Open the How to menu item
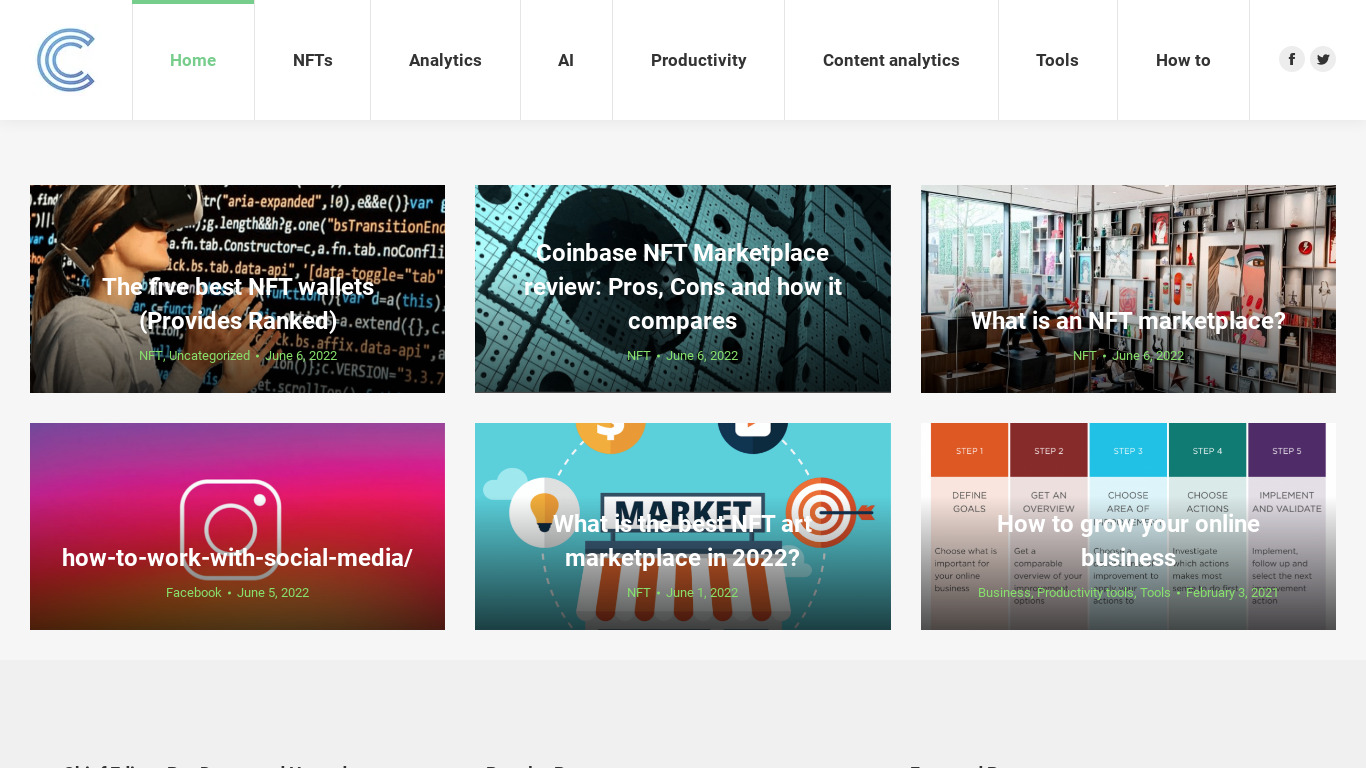 [x=1183, y=60]
